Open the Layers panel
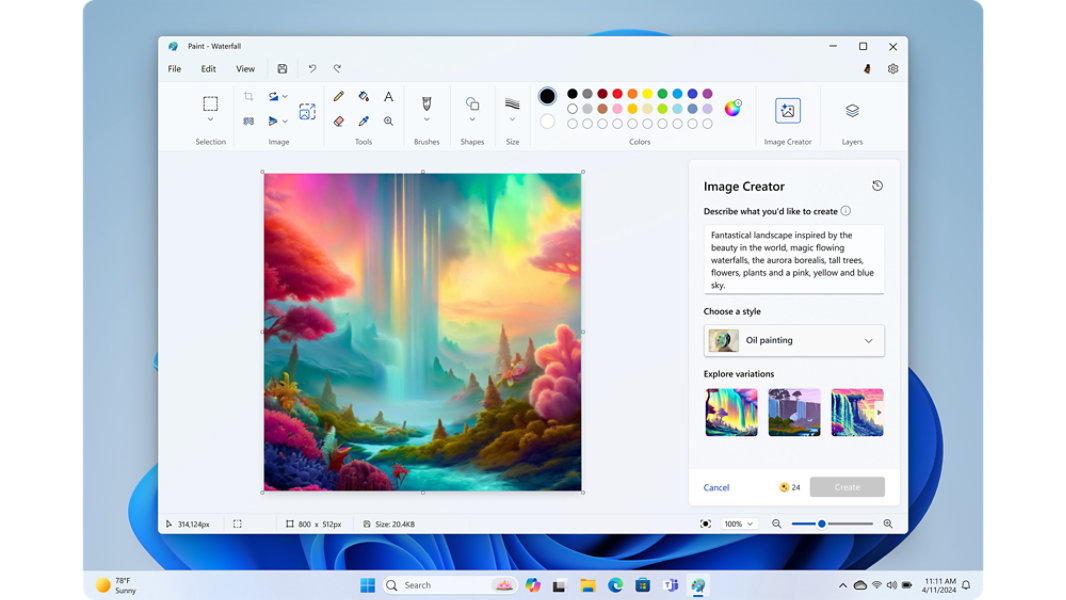Image resolution: width=1066 pixels, height=600 pixels. click(x=852, y=111)
